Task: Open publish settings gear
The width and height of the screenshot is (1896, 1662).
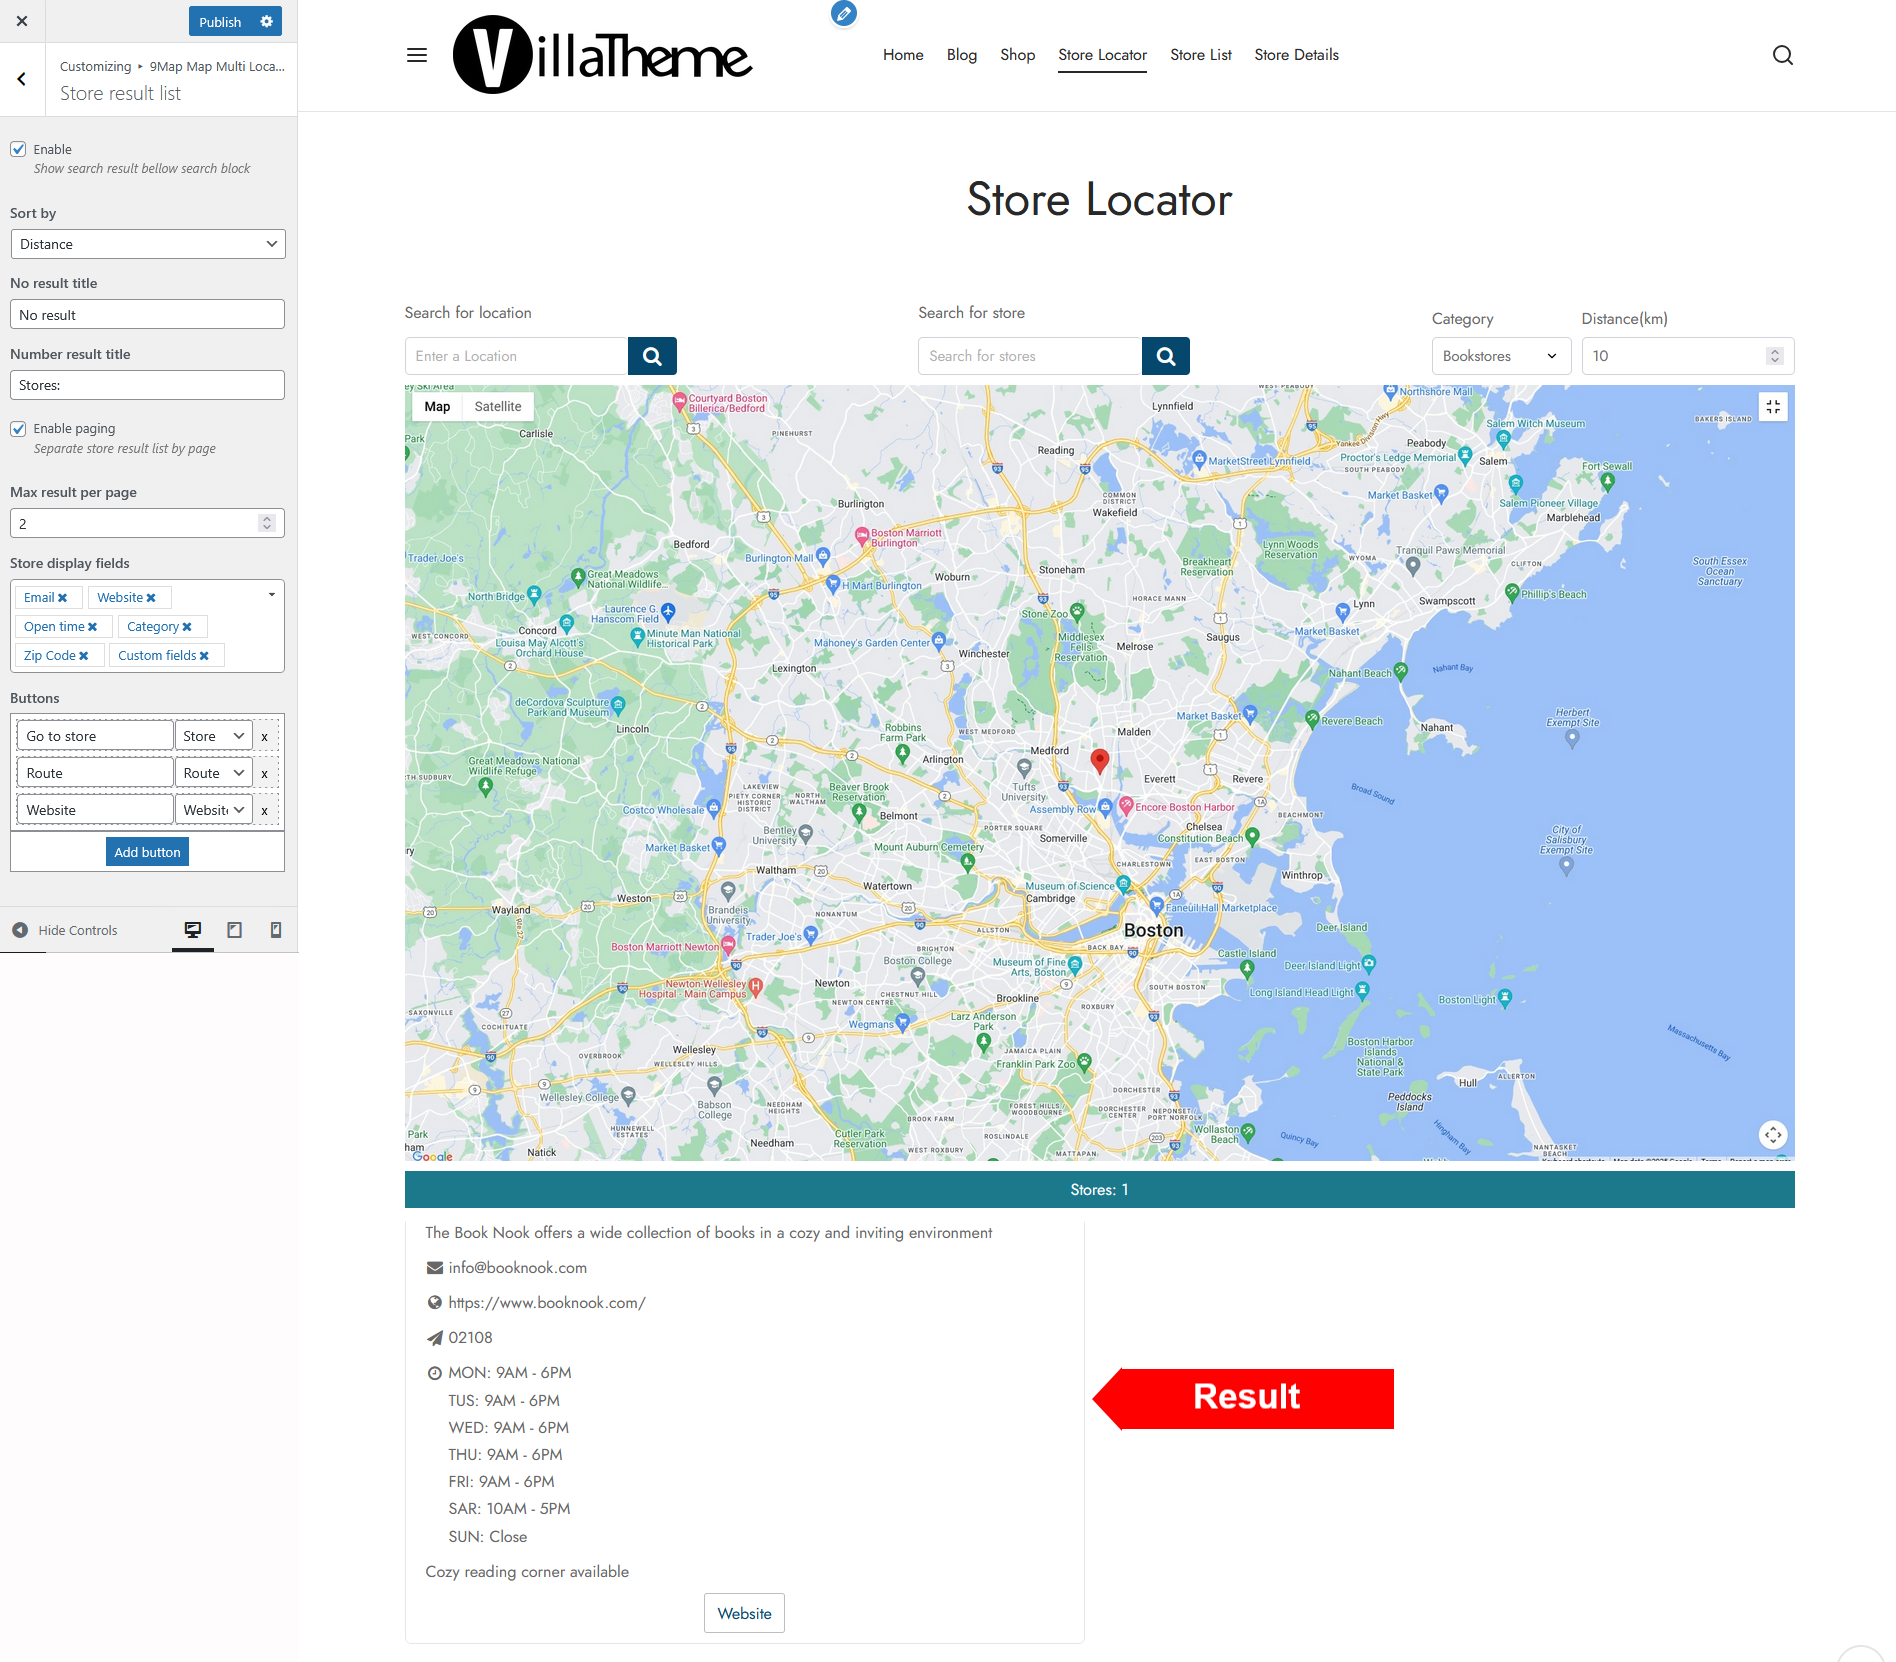Action: 266,21
